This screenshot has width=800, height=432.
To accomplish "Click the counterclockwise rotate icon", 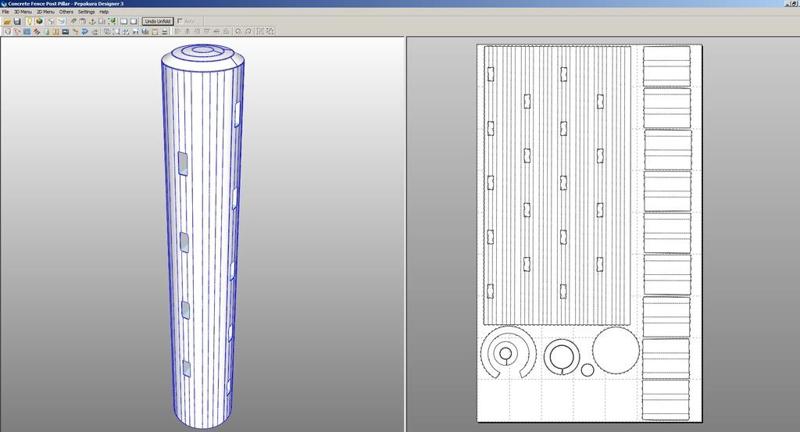I will [238, 32].
